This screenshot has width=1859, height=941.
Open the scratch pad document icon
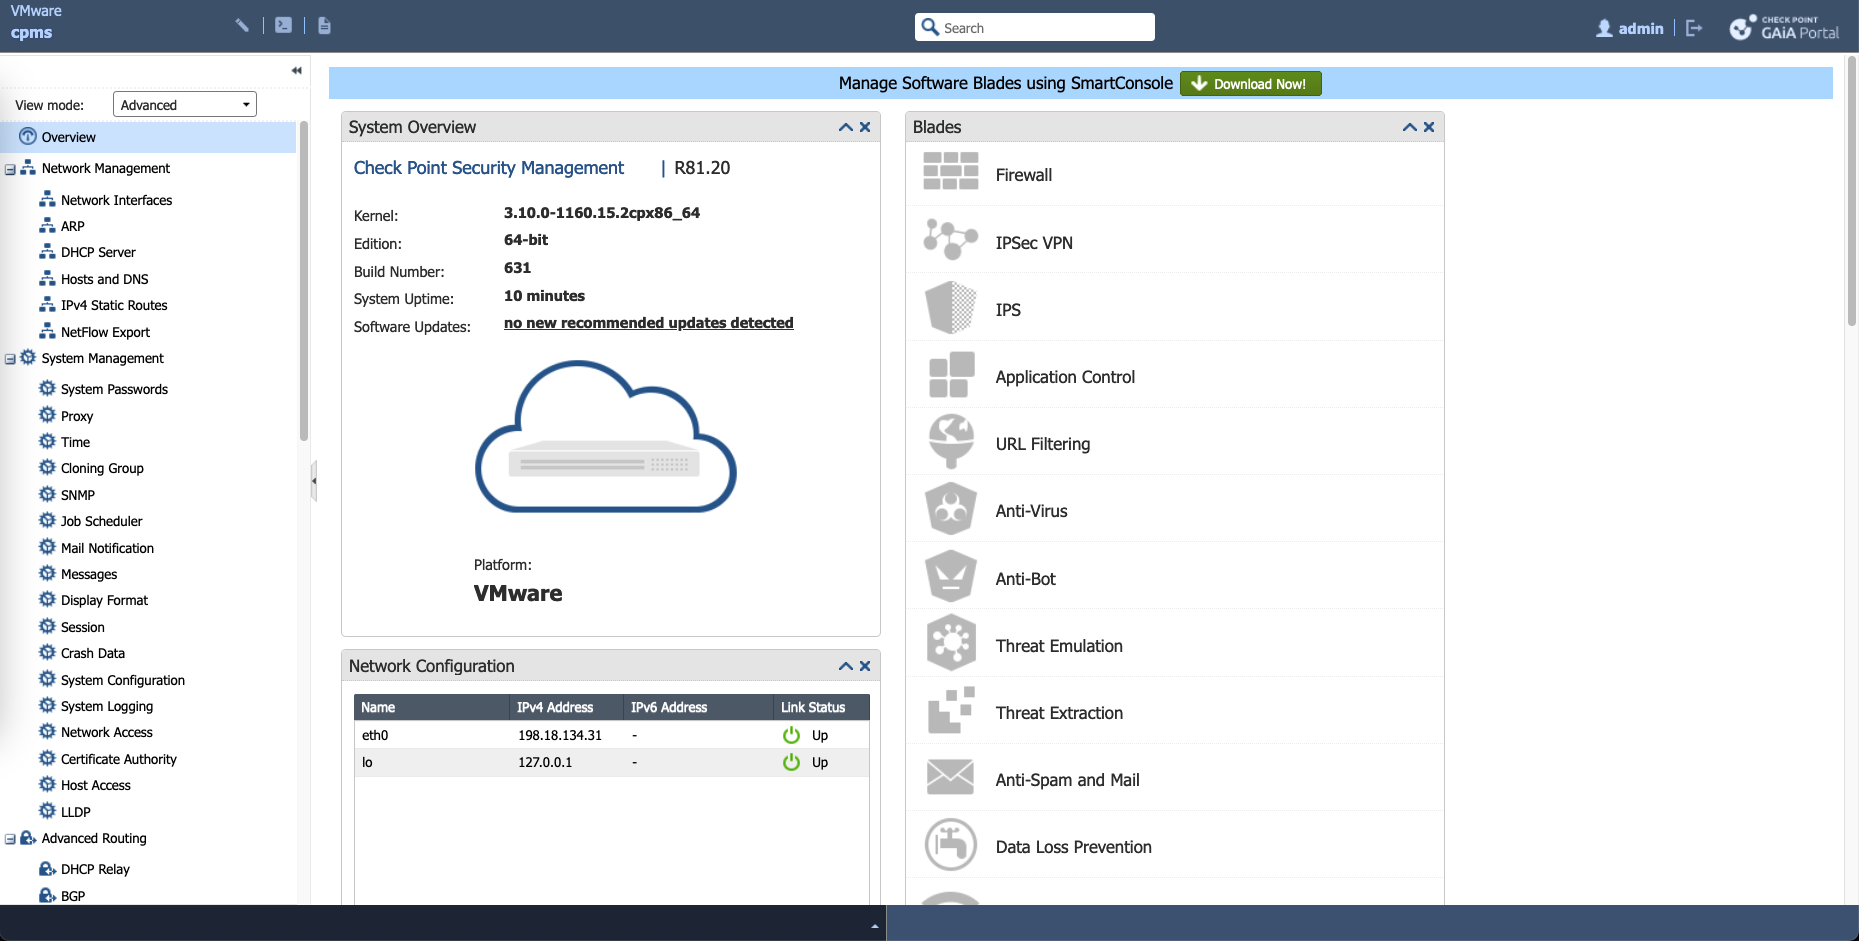point(324,26)
